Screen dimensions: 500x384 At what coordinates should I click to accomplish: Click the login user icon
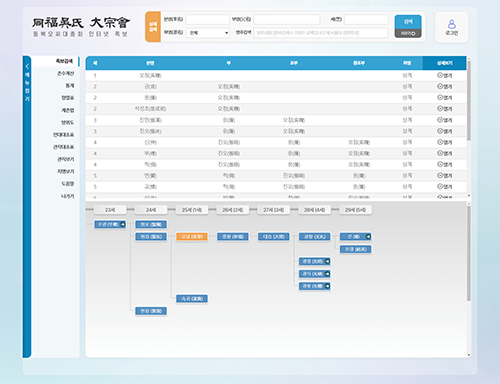452,24
